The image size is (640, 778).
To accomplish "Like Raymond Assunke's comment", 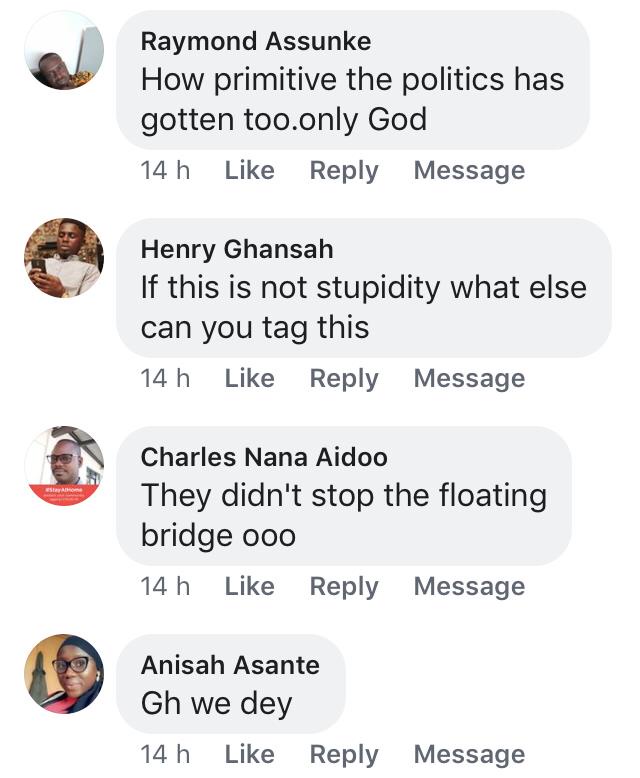I will click(249, 171).
